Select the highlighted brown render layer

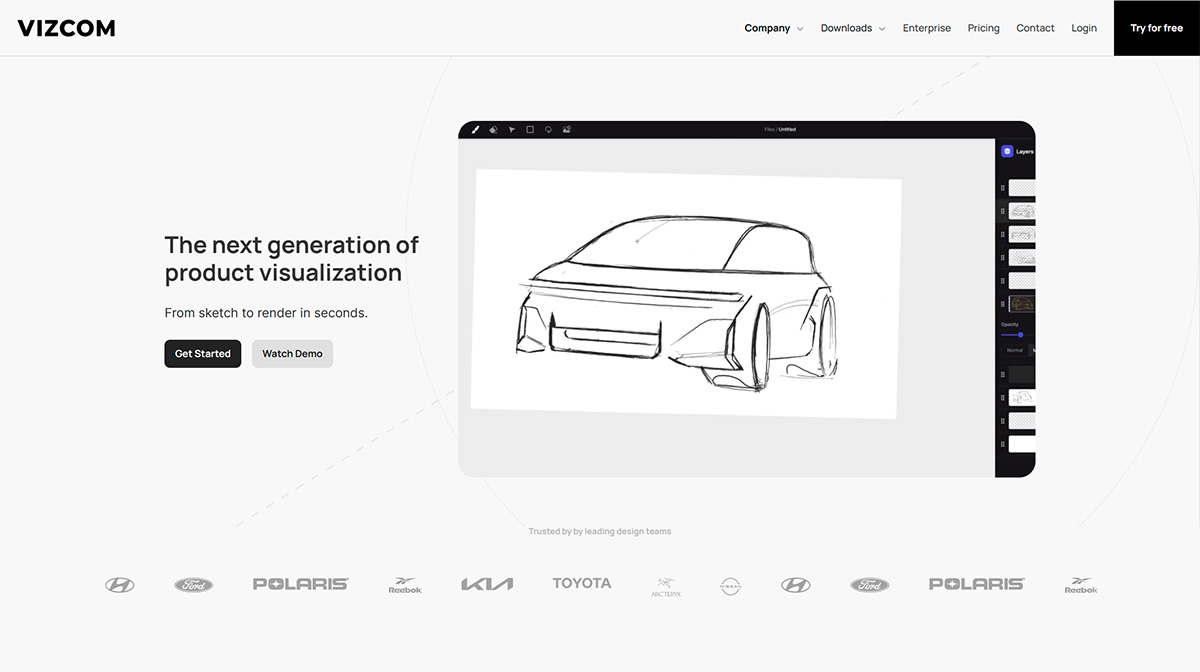tap(1020, 302)
